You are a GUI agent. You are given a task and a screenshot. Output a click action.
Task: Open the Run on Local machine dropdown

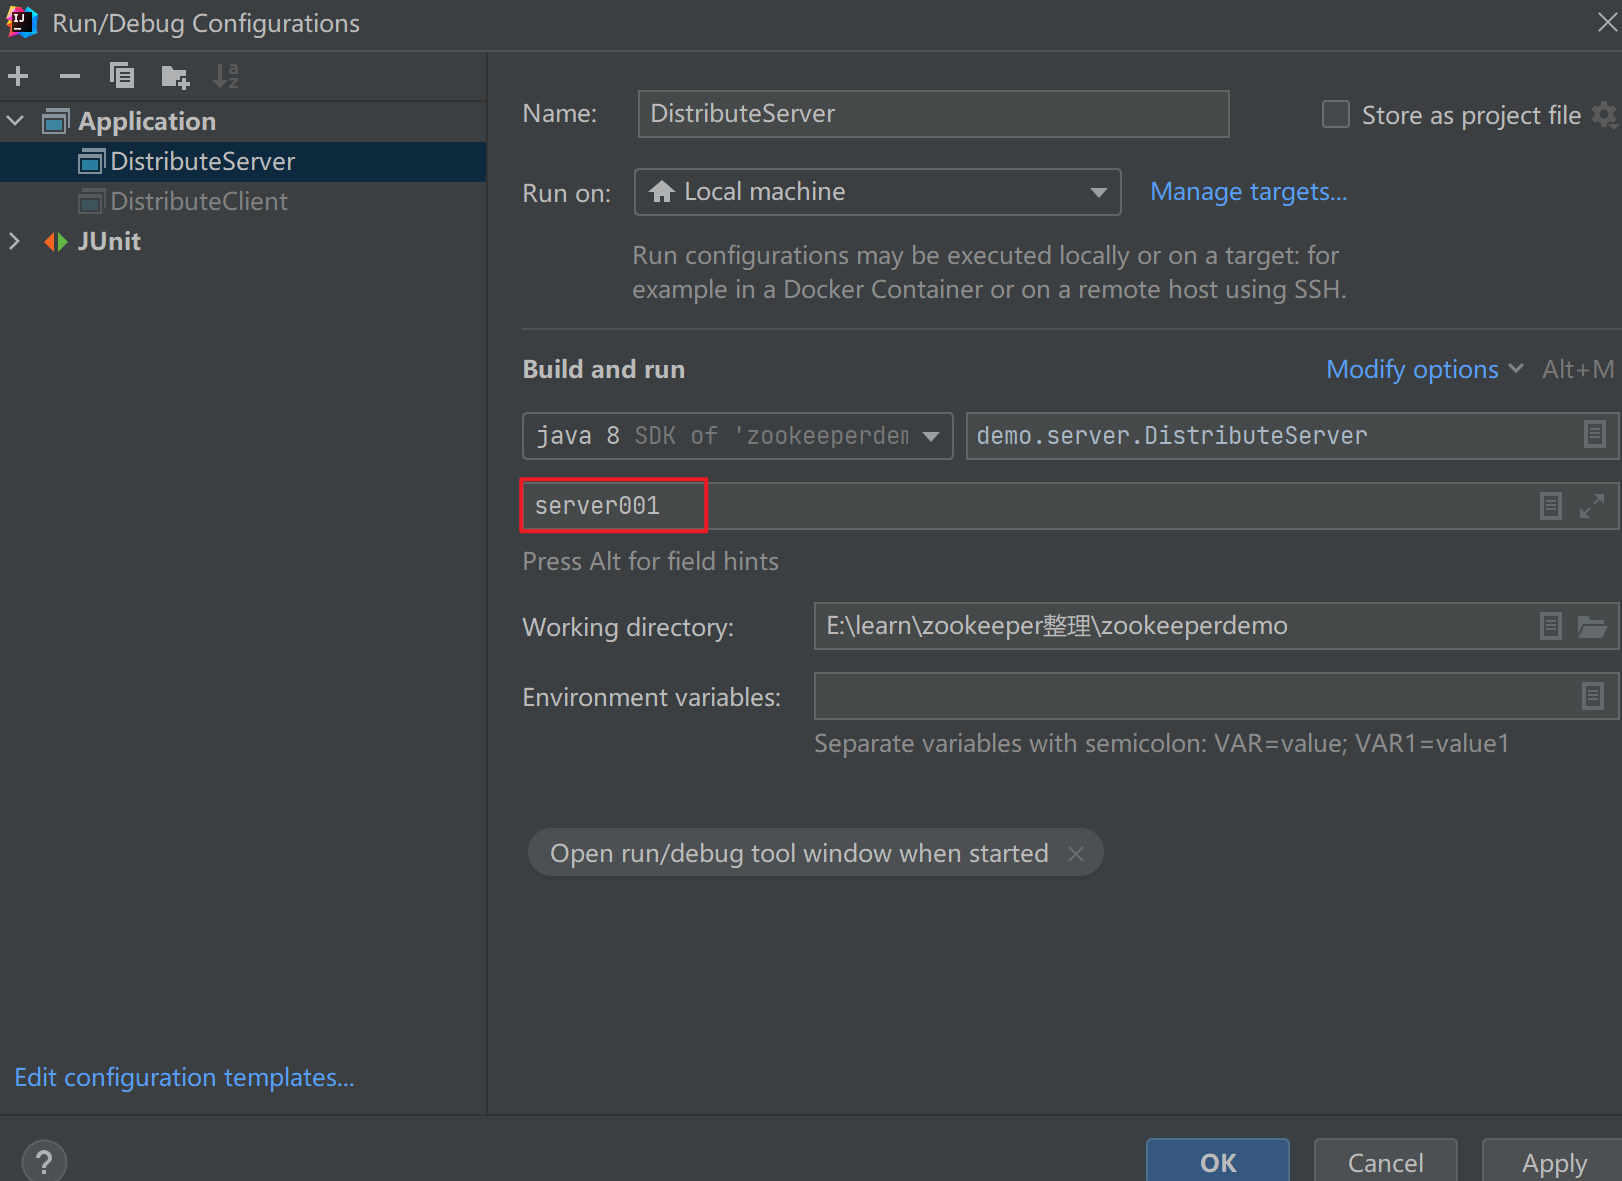click(877, 192)
